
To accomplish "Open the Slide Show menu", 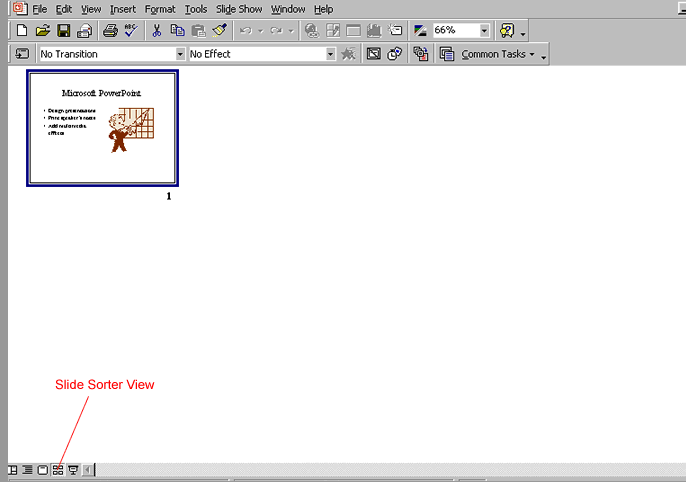I will 239,9.
